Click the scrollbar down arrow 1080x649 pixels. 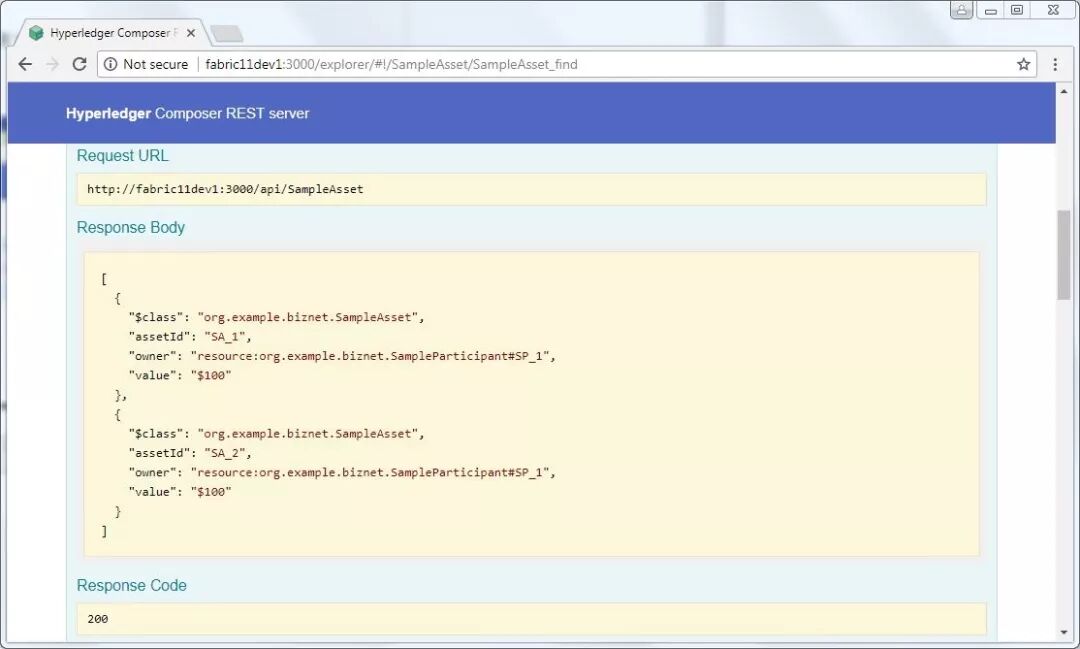(1063, 632)
